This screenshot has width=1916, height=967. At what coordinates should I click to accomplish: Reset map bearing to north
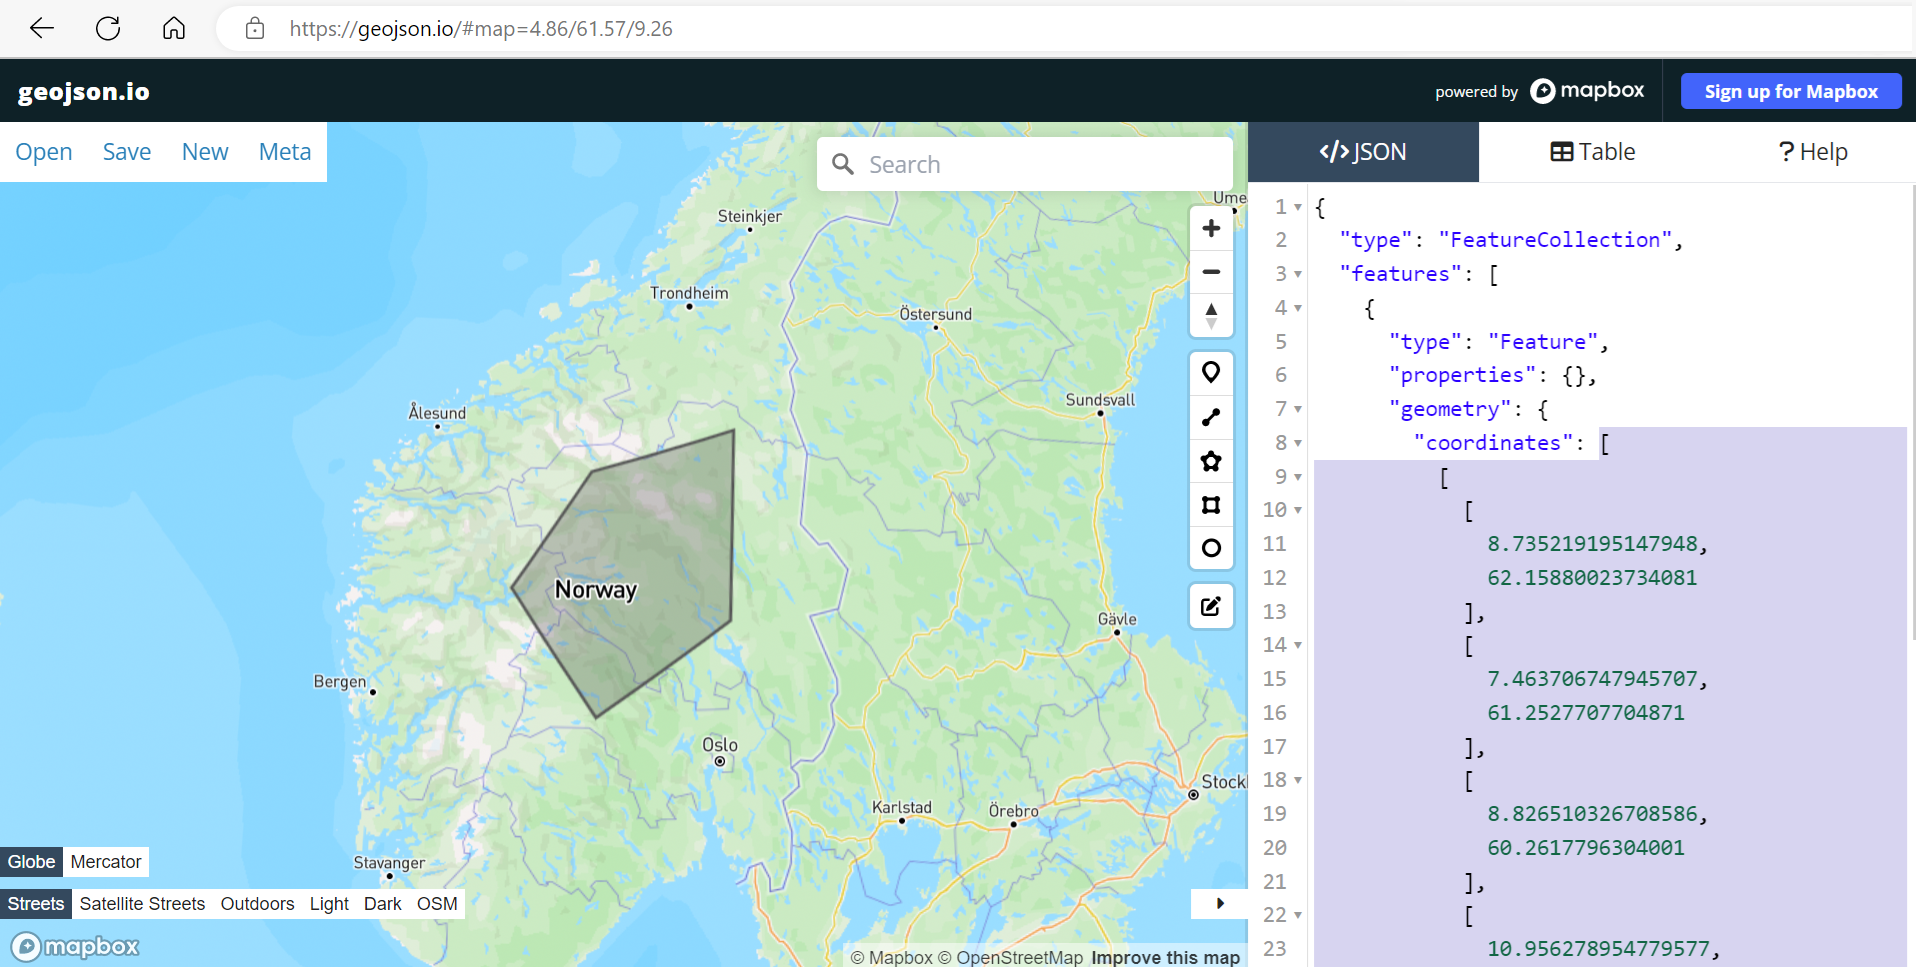[x=1211, y=315]
